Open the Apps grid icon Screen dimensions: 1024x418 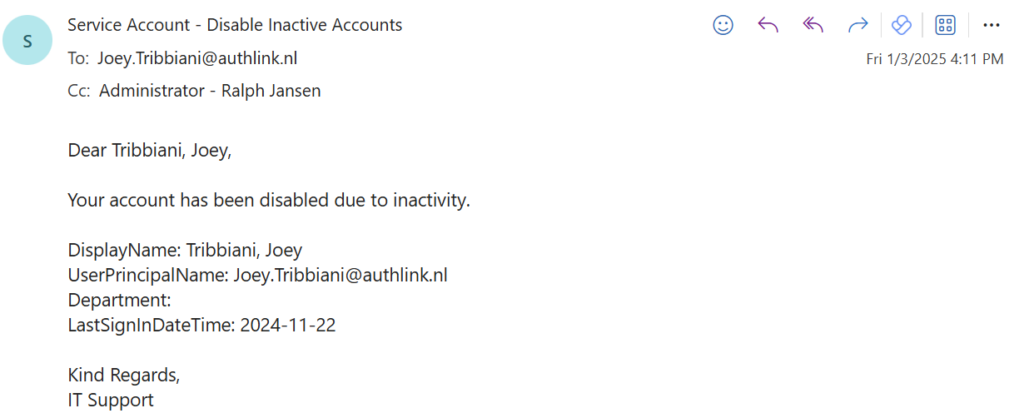point(945,25)
